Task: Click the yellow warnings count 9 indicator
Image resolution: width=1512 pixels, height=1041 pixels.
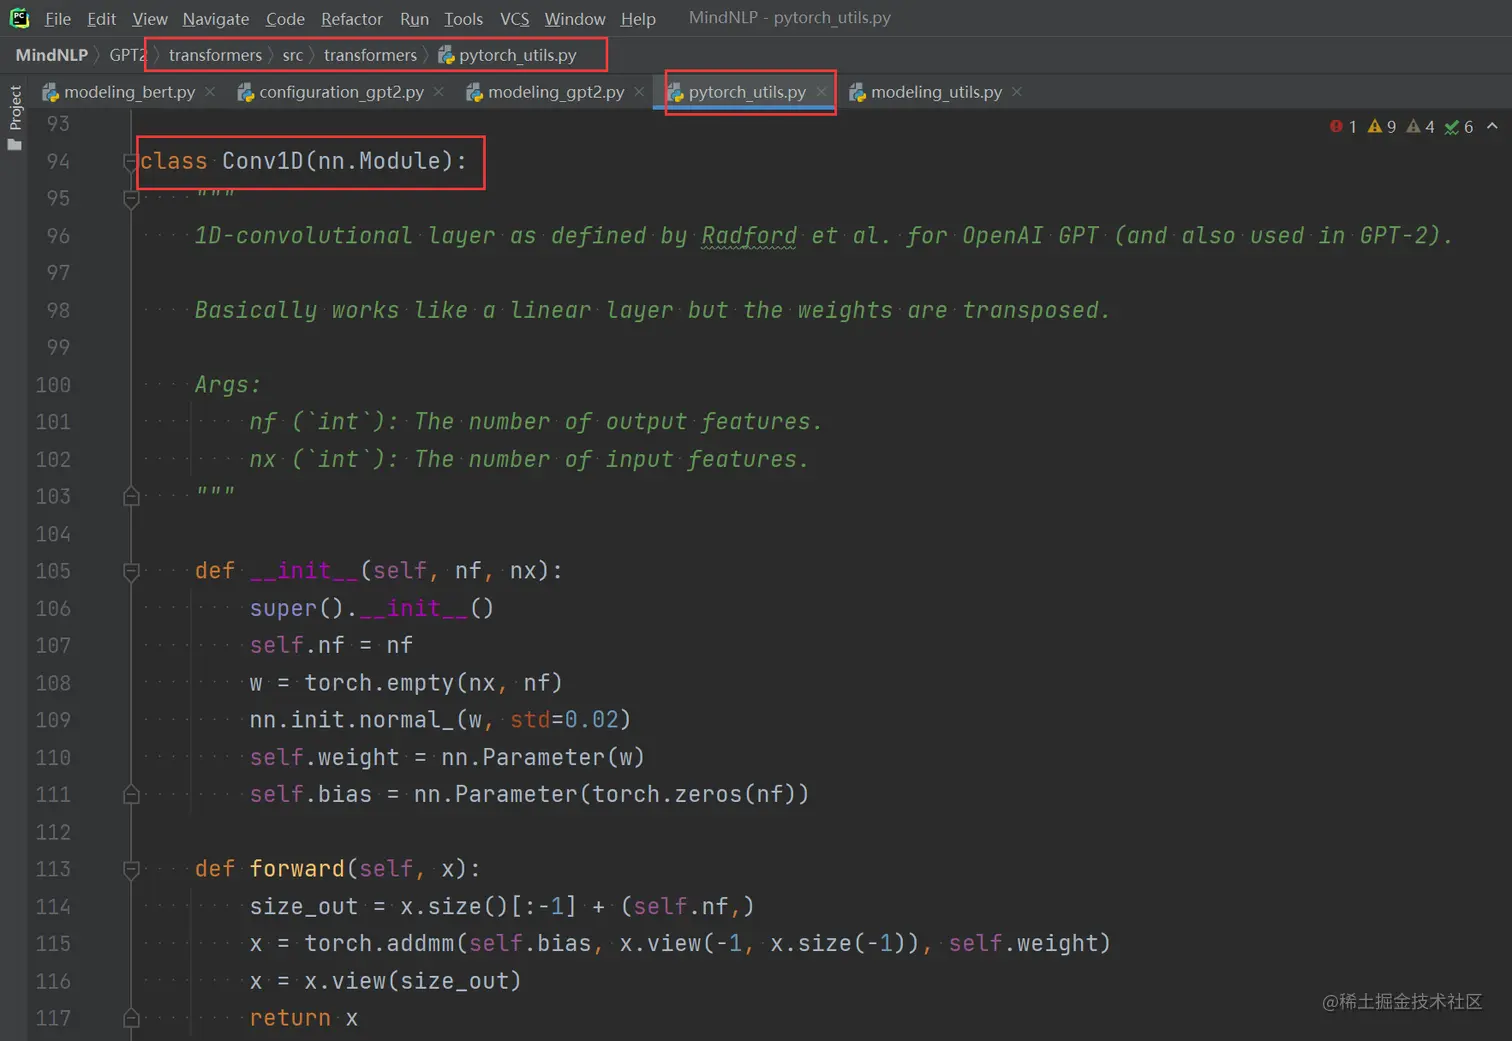Action: 1382,127
